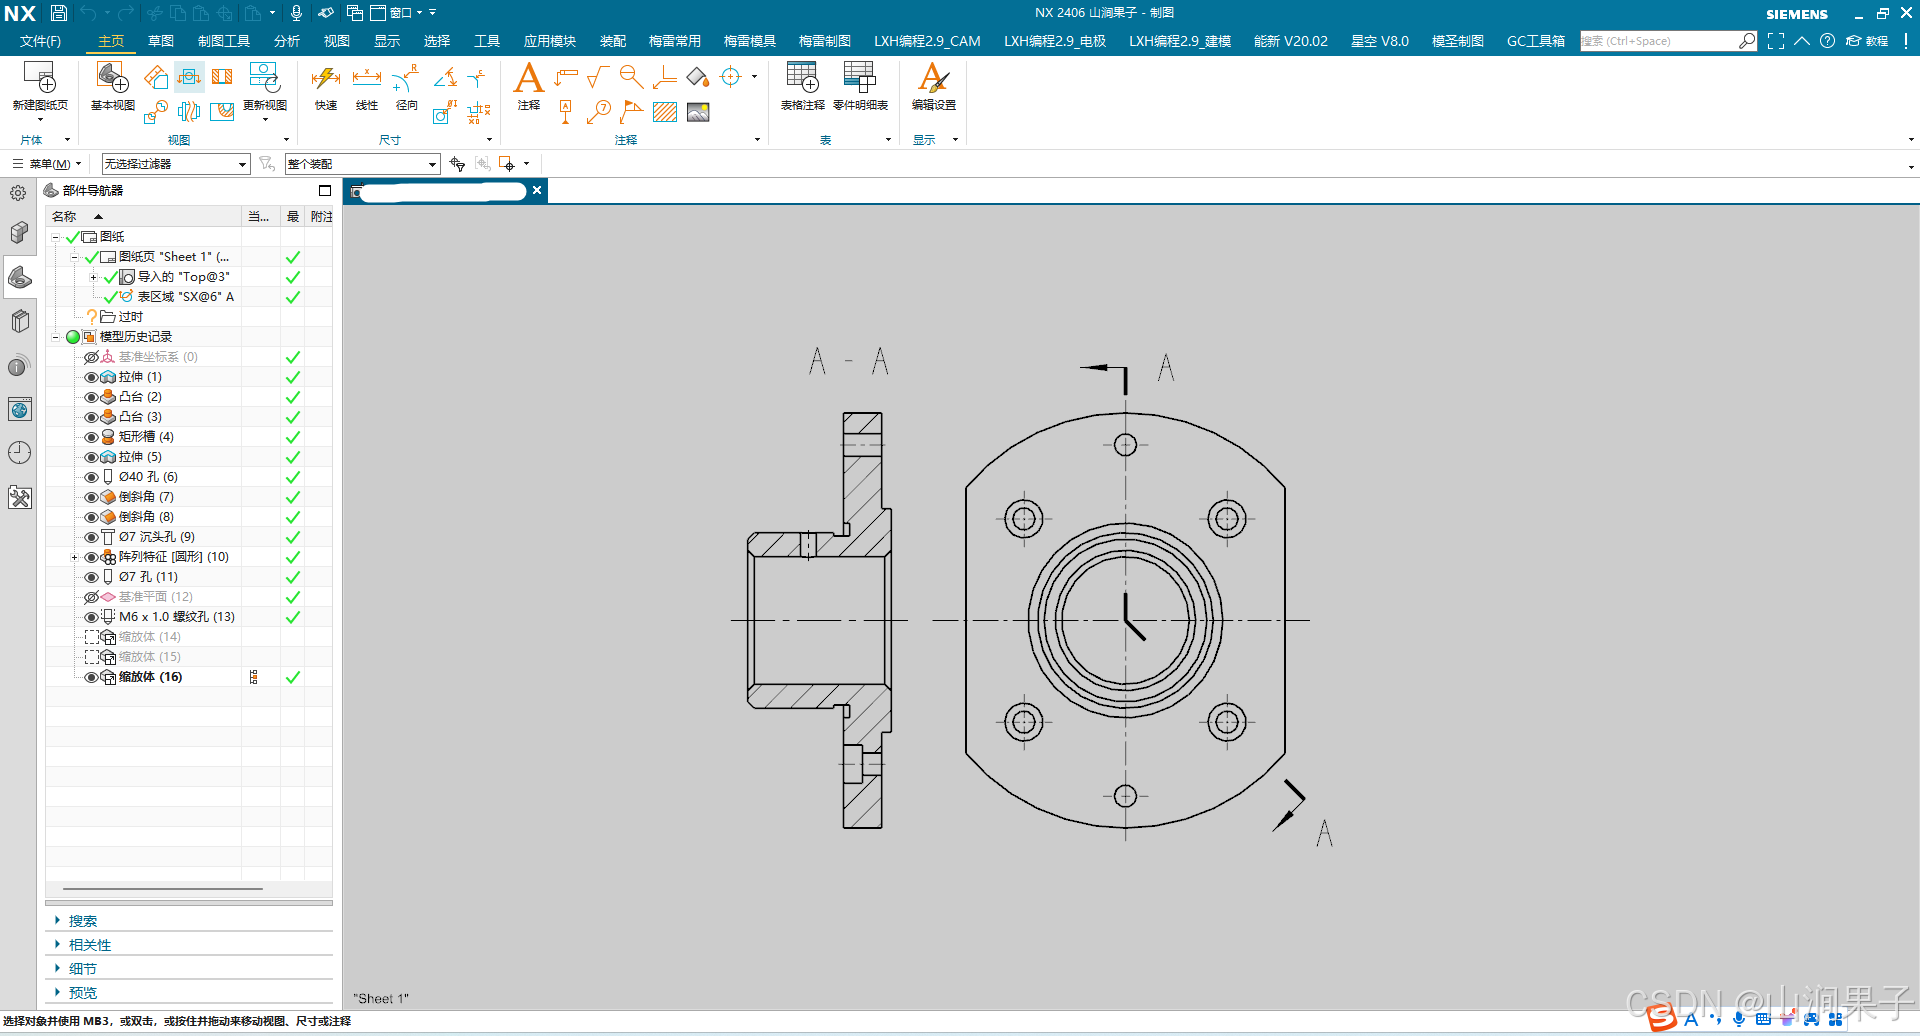Viewport: 1920px width, 1036px height.
Task: Click the Parts List (零件明细表) icon
Action: coord(860,78)
